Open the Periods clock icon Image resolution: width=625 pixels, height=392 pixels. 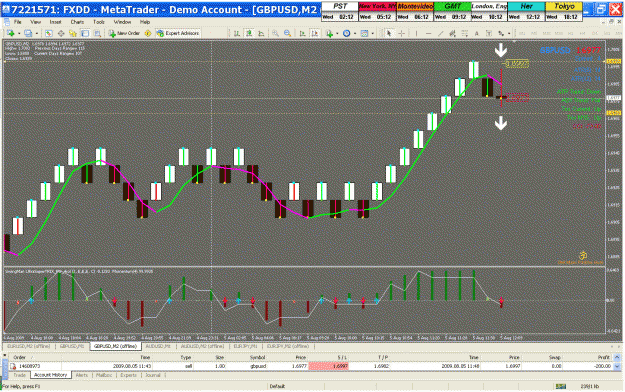point(346,33)
